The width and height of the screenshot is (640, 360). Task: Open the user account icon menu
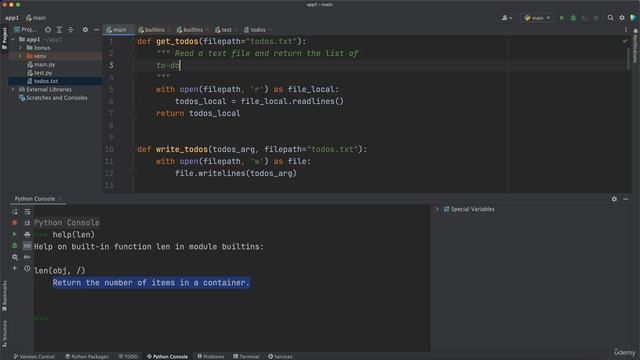click(506, 18)
